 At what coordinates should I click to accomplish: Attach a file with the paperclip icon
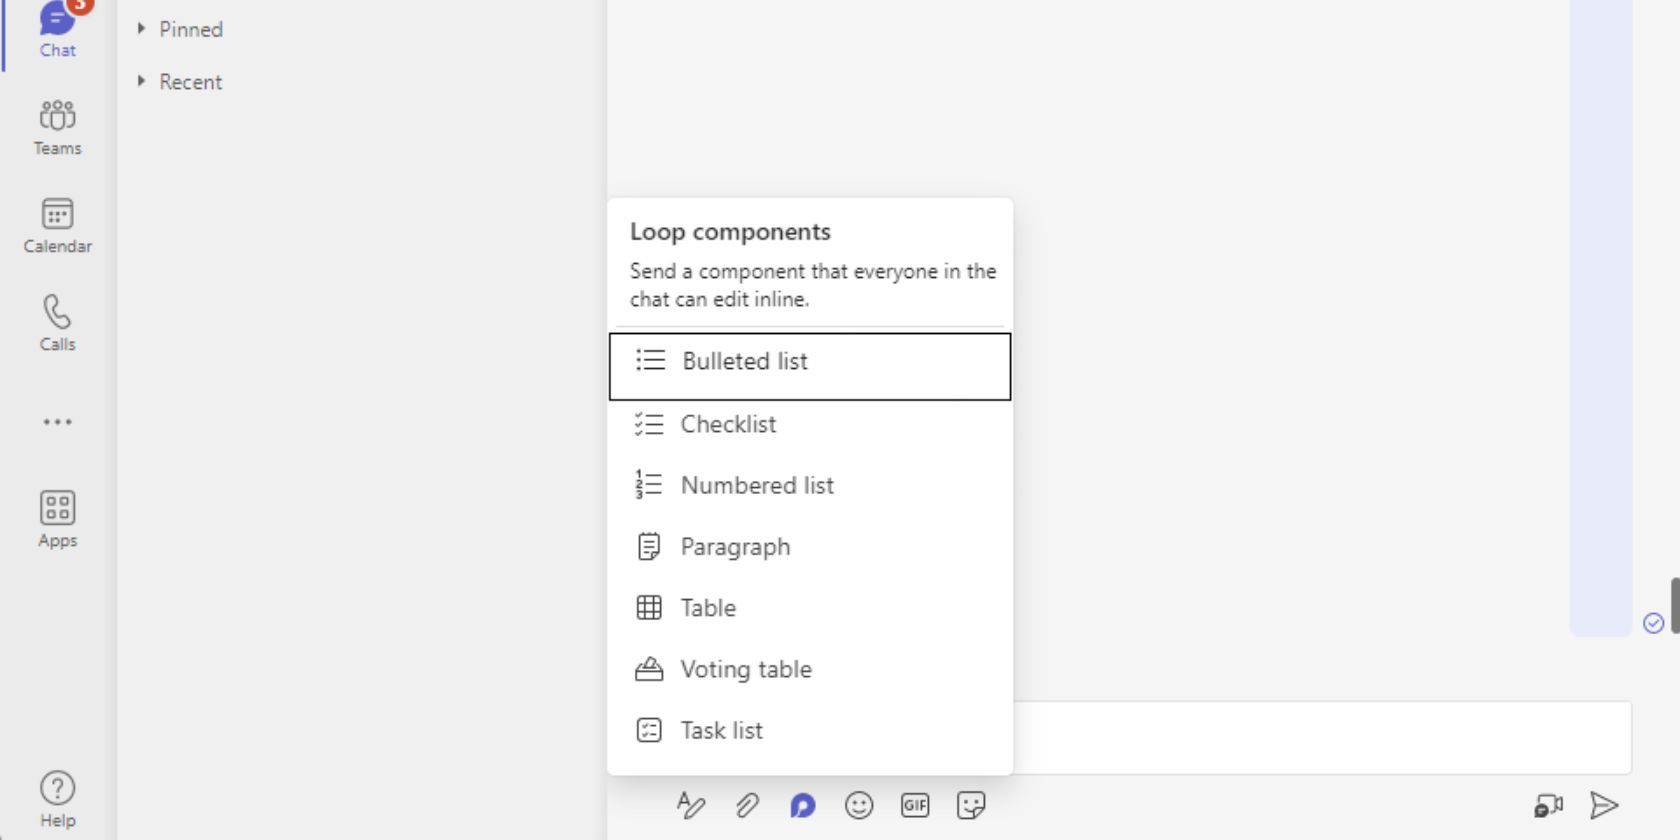[747, 805]
